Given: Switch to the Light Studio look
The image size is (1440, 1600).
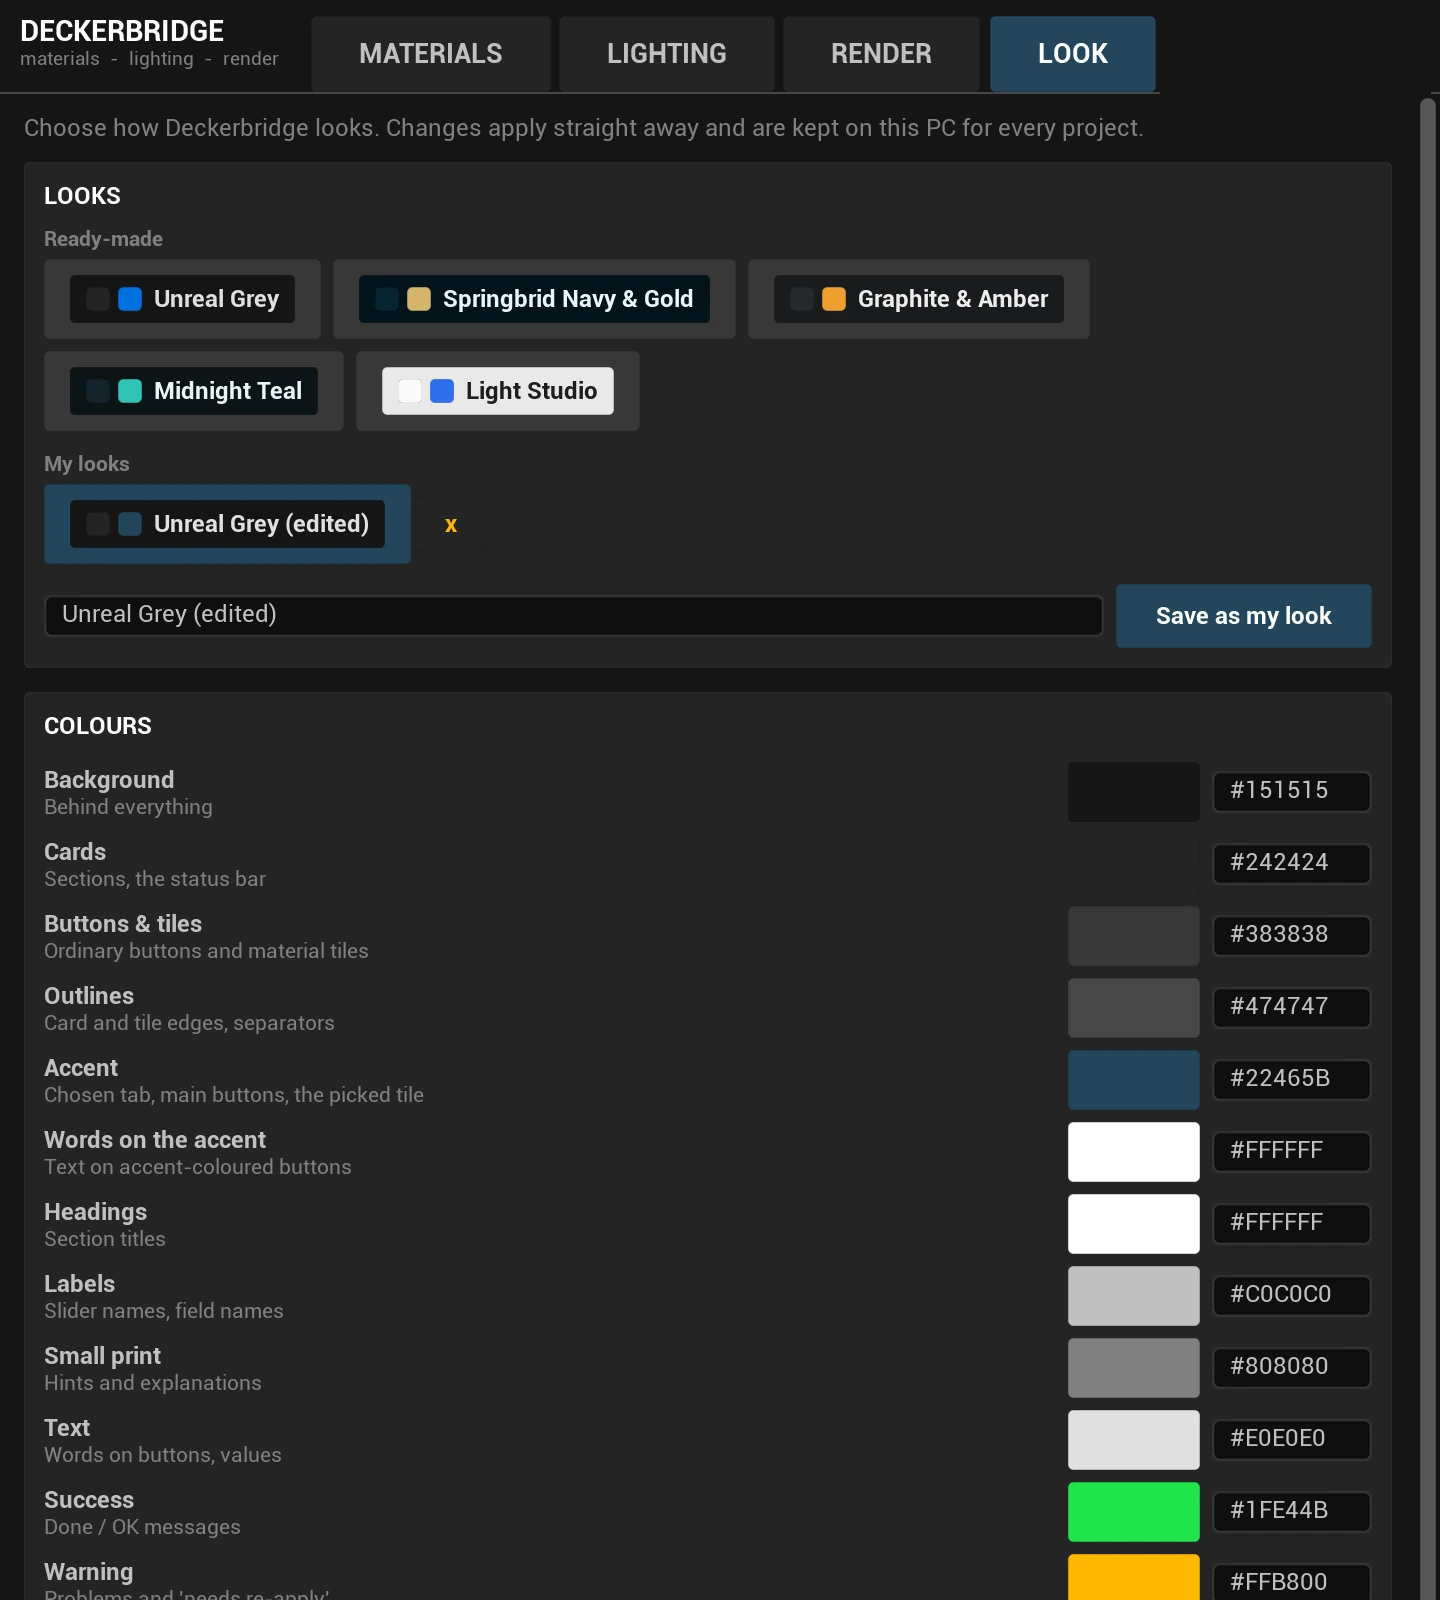Looking at the screenshot, I should 498,391.
